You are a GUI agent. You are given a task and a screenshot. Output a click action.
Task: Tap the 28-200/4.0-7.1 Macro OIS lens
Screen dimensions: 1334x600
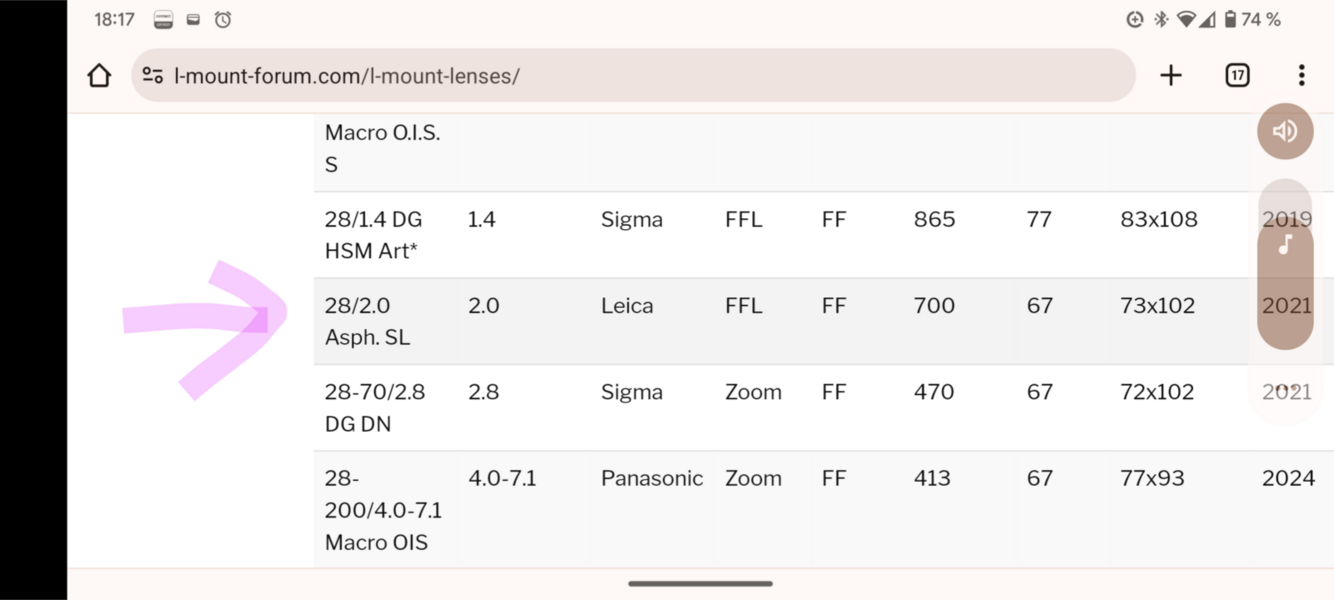(382, 510)
